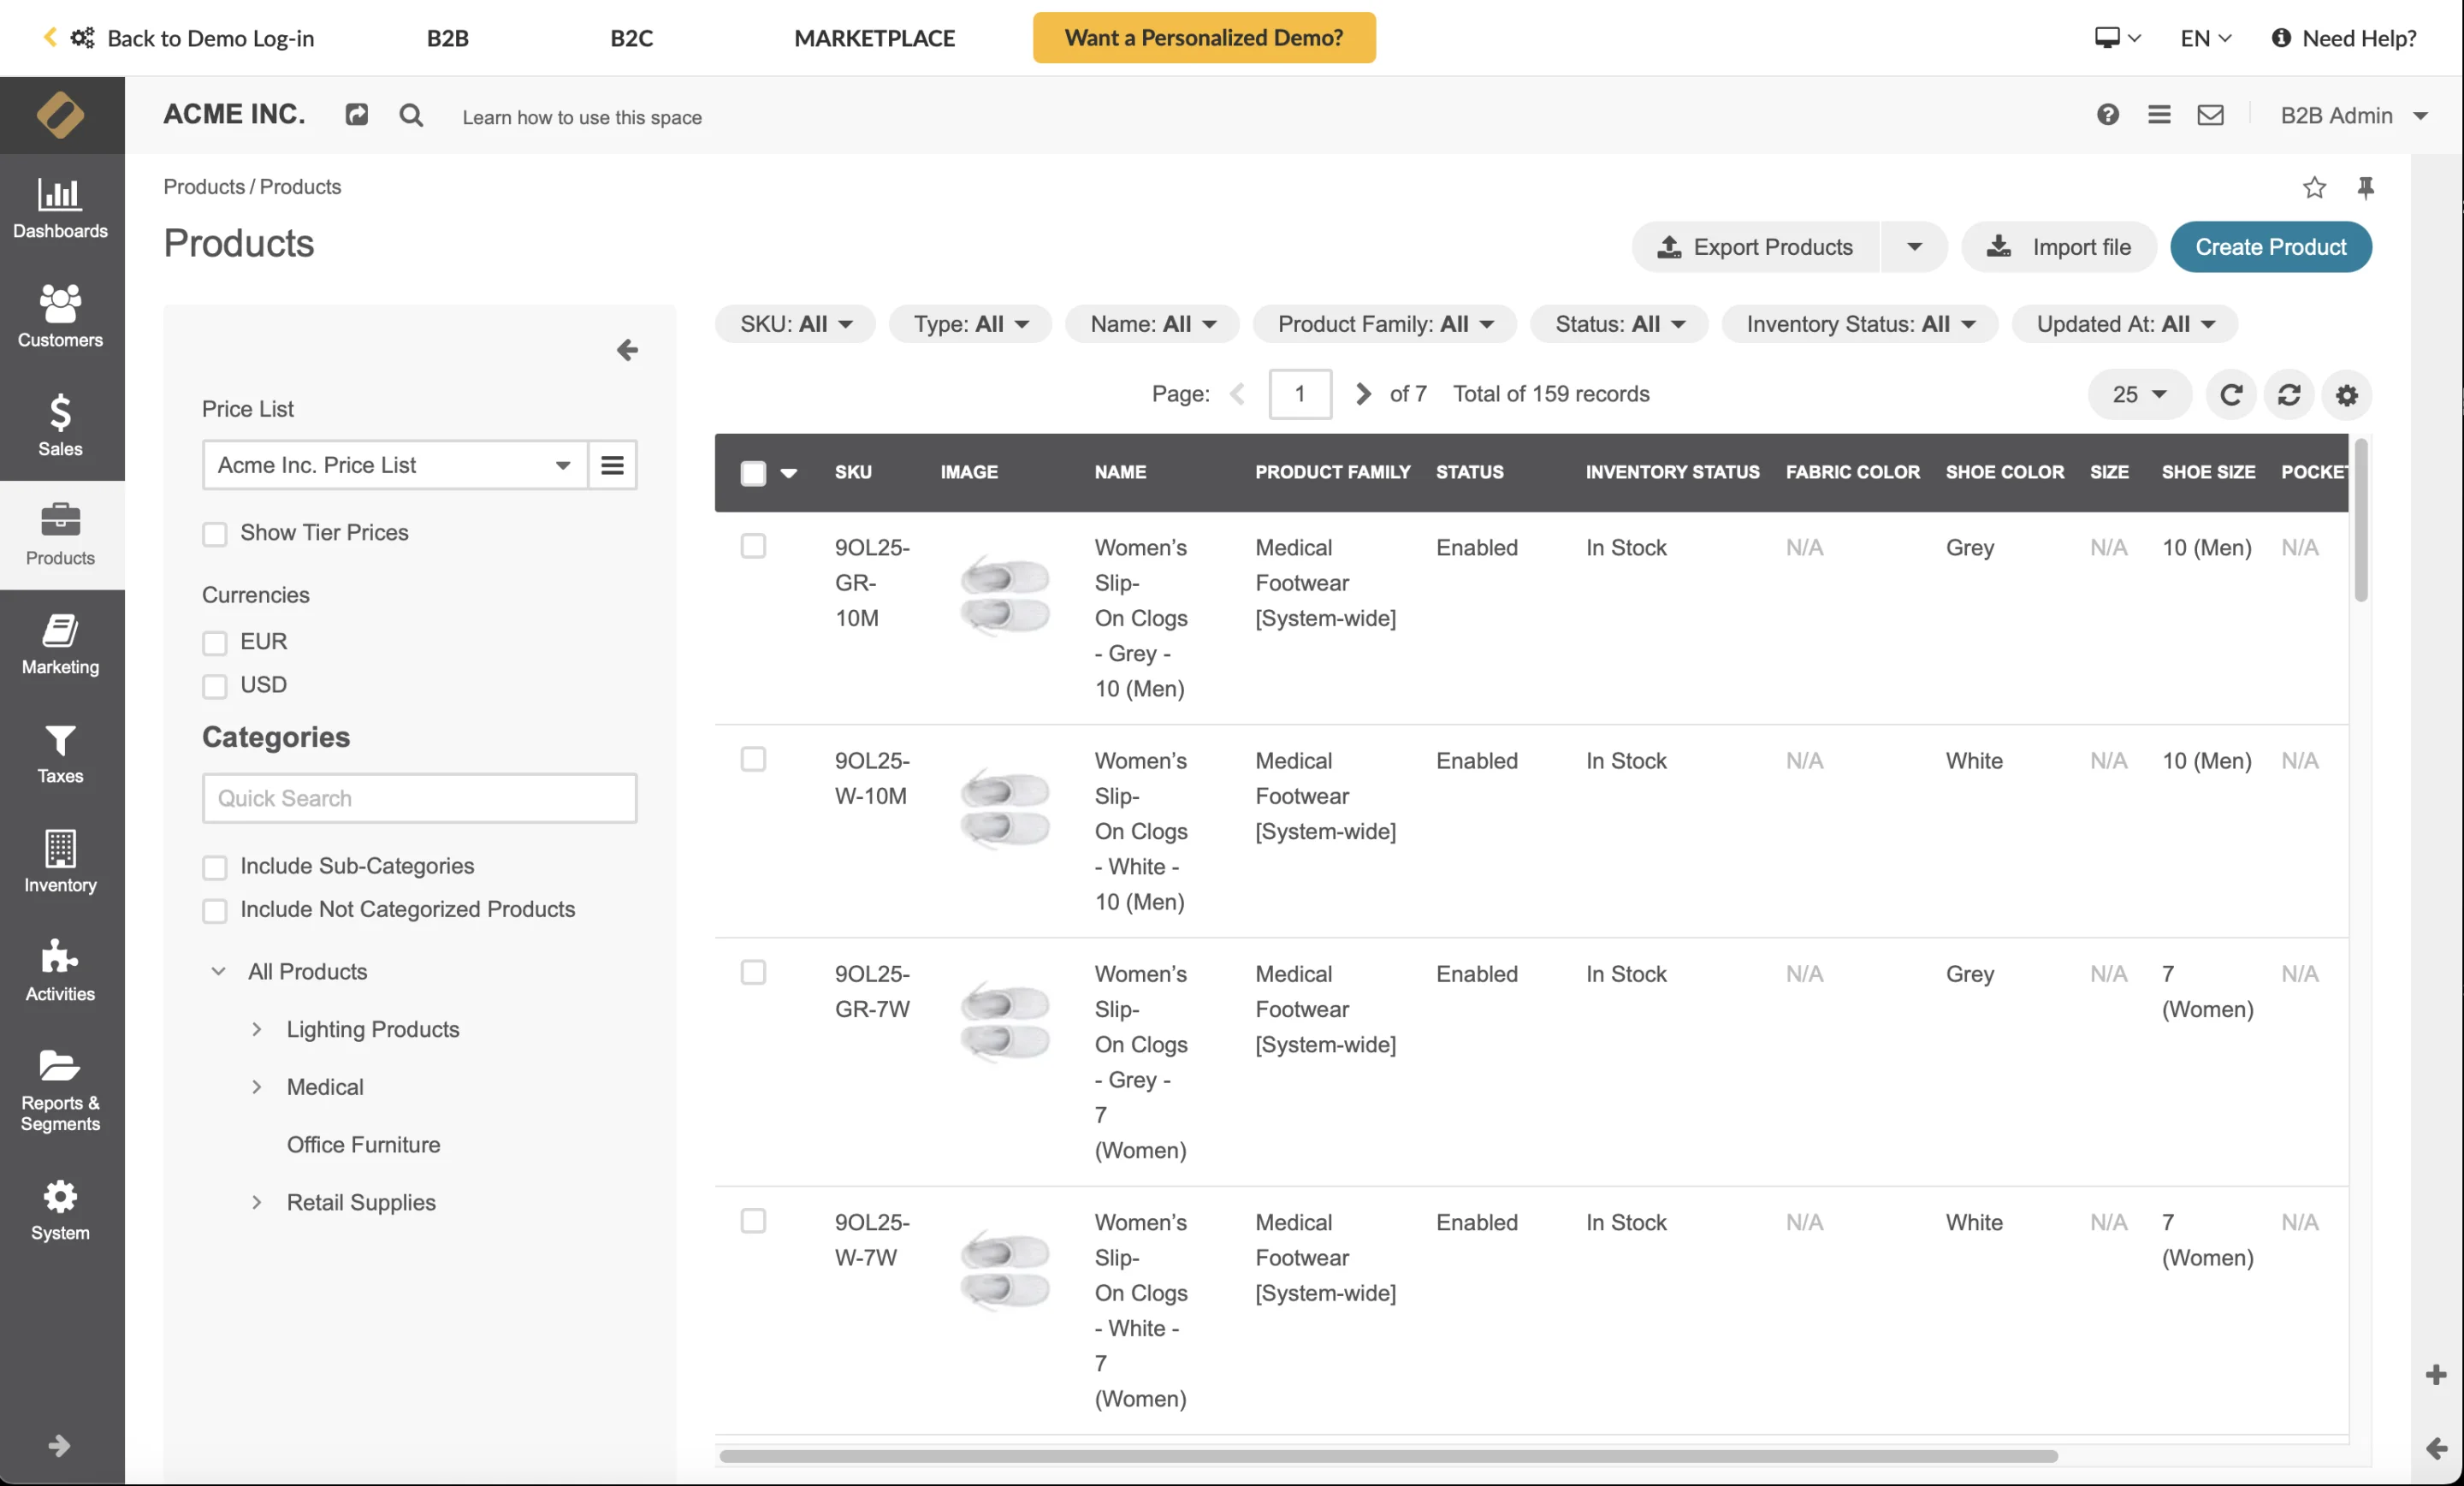
Task: Tick Include Sub-Categories checkbox
Action: click(x=215, y=867)
